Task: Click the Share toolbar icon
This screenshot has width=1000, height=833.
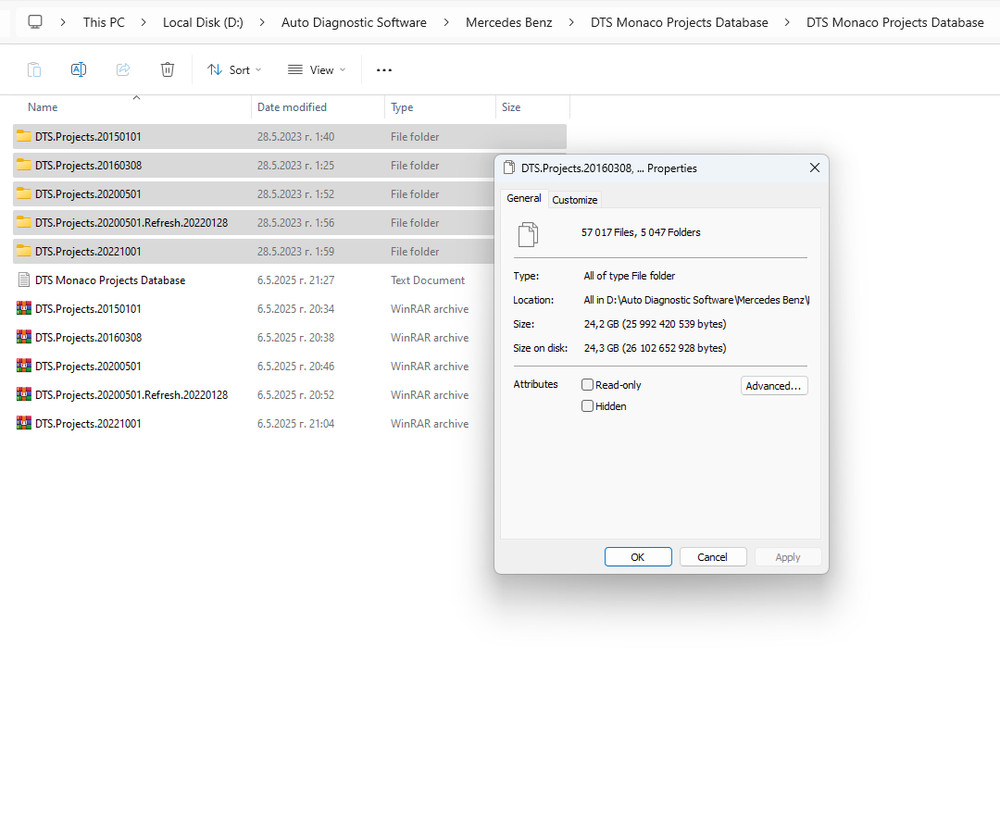Action: pyautogui.click(x=123, y=70)
